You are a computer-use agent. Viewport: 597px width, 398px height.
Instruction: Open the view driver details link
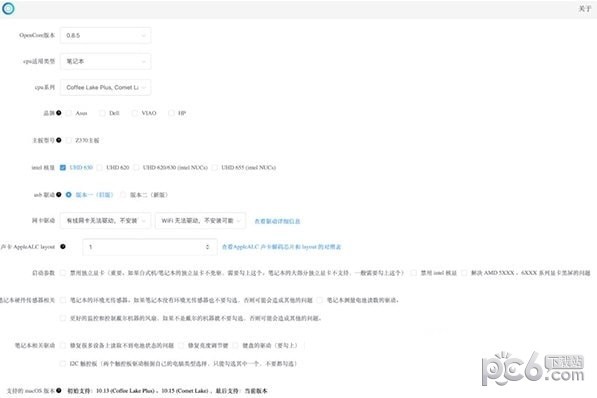[x=277, y=221]
